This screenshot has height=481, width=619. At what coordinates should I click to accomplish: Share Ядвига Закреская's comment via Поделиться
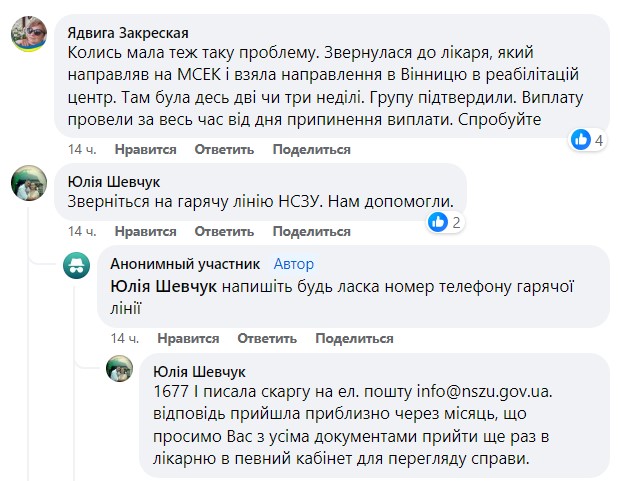(311, 149)
